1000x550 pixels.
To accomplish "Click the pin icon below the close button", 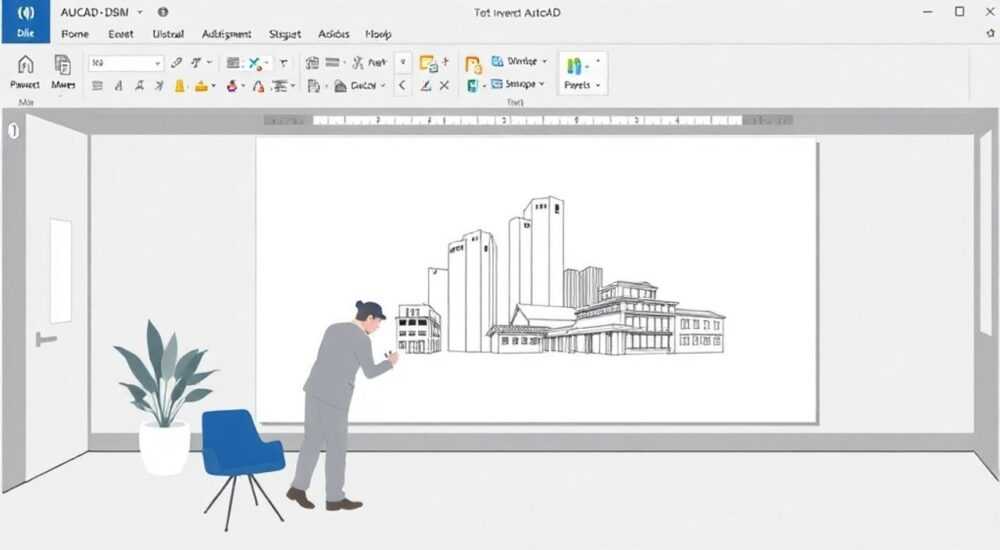I will (x=990, y=33).
